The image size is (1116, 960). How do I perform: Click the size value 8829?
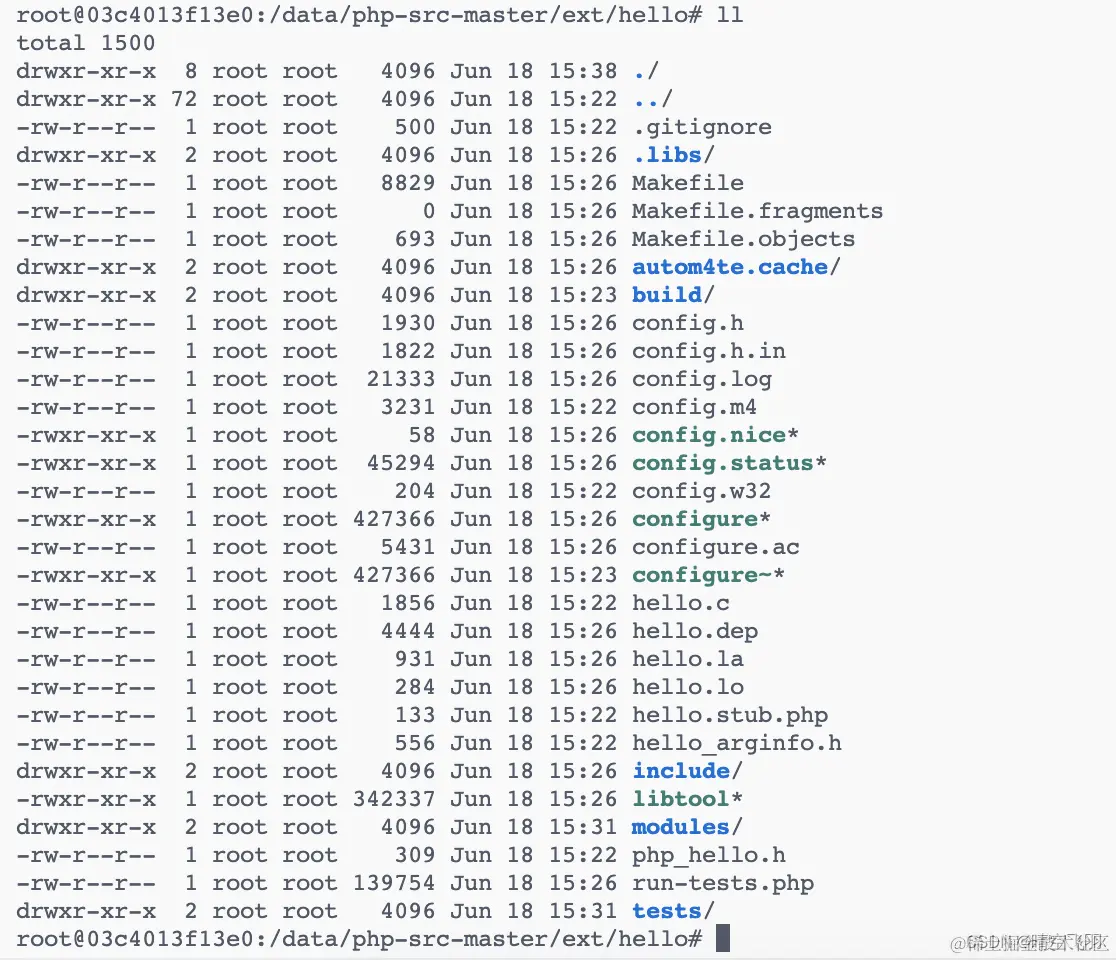[408, 183]
